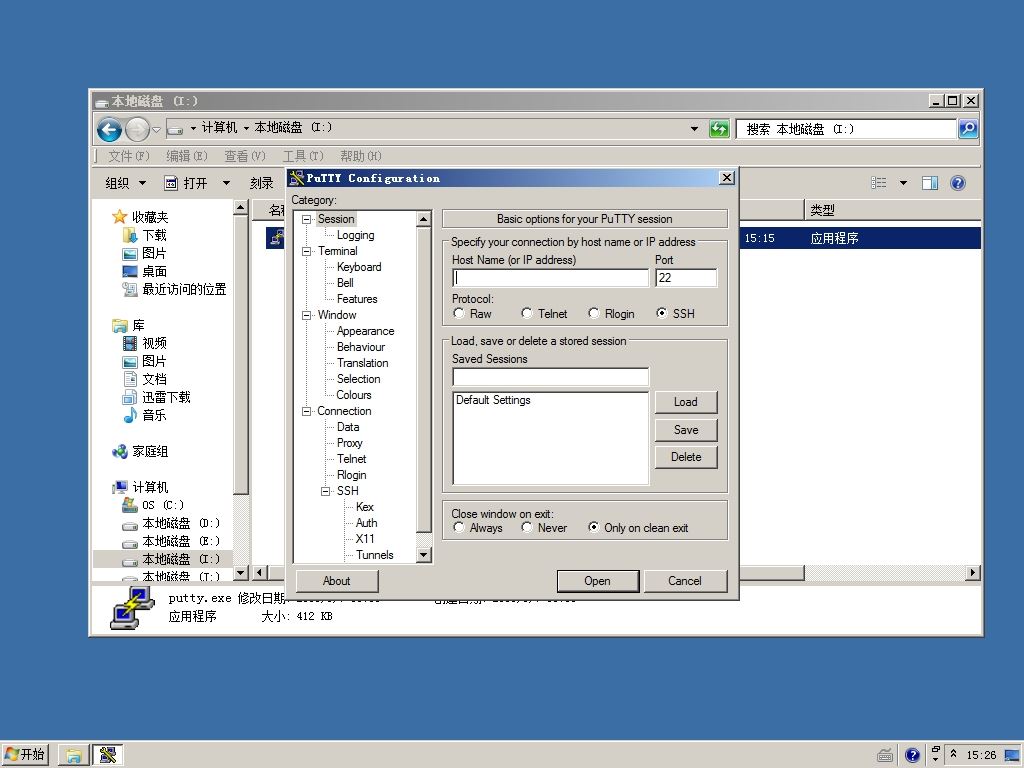Select the Logging category
The height and width of the screenshot is (768, 1024).
[x=355, y=235]
